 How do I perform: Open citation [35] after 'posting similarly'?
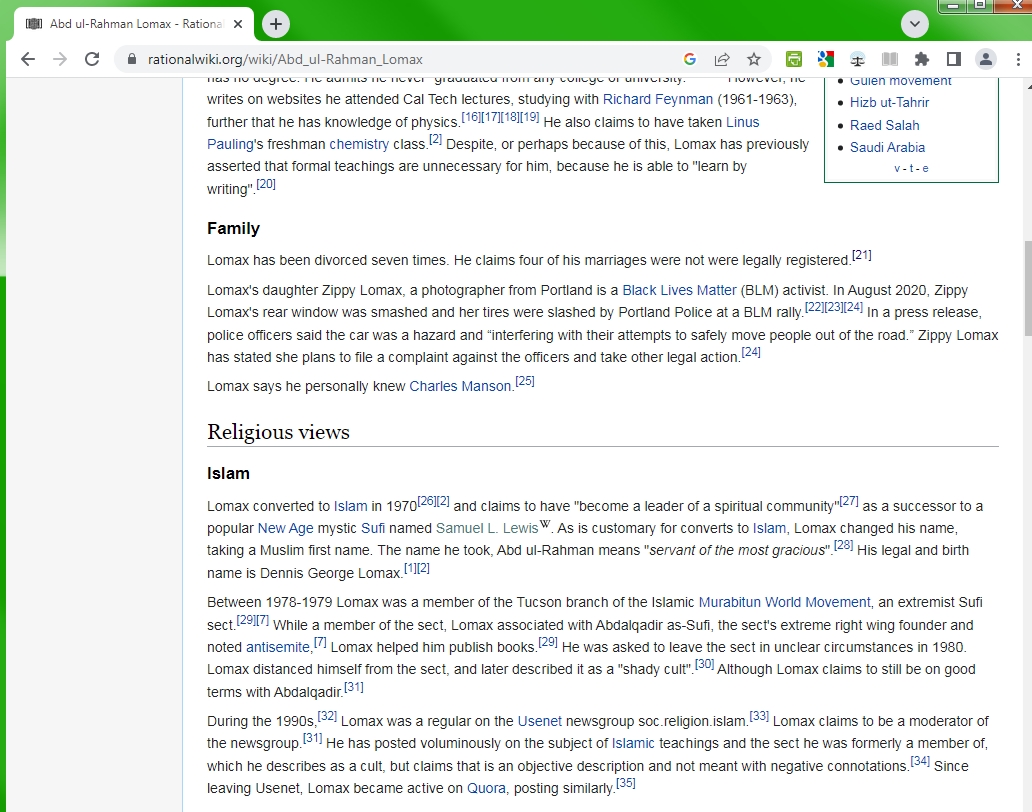(x=626, y=783)
